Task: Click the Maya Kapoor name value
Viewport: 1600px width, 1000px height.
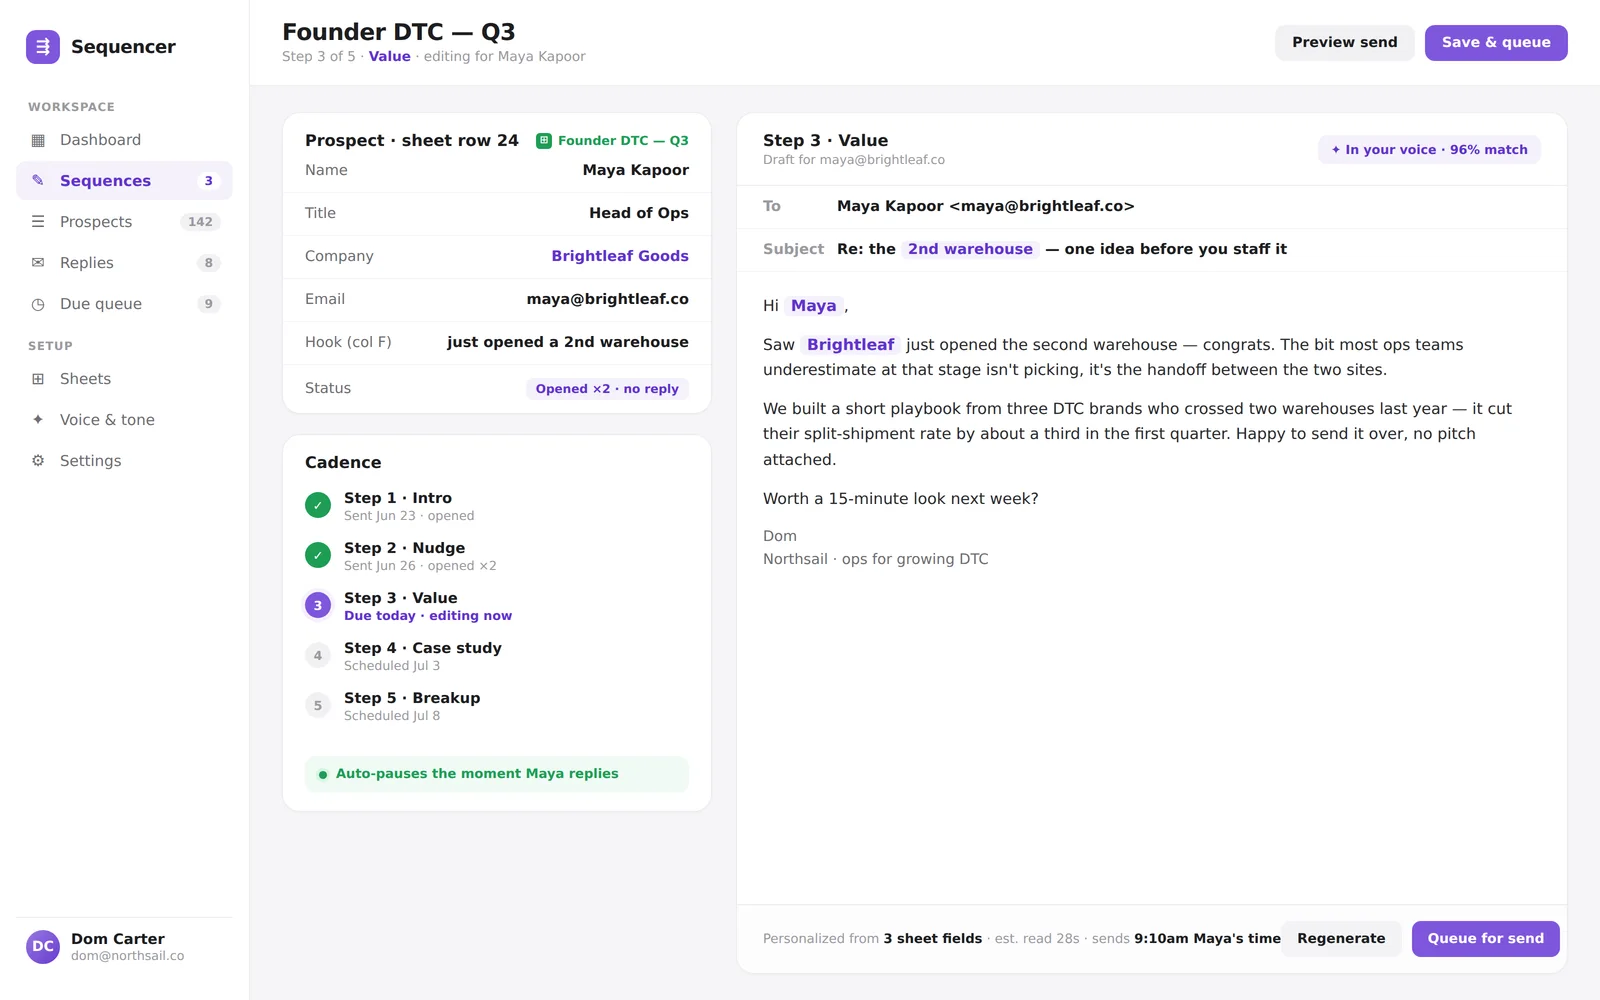Action: tap(636, 170)
